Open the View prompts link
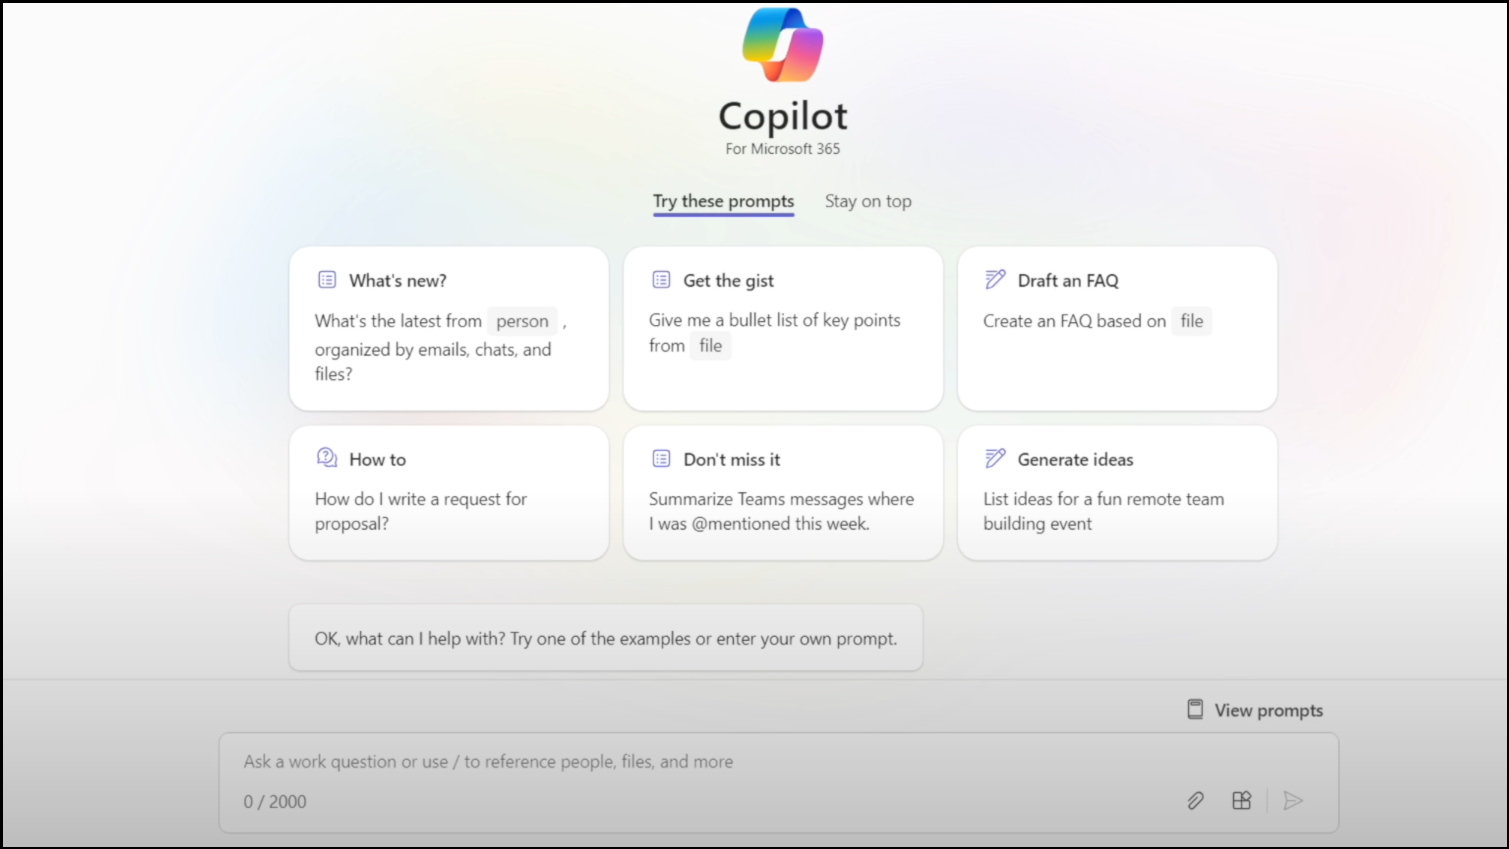The image size is (1509, 849). (1267, 709)
